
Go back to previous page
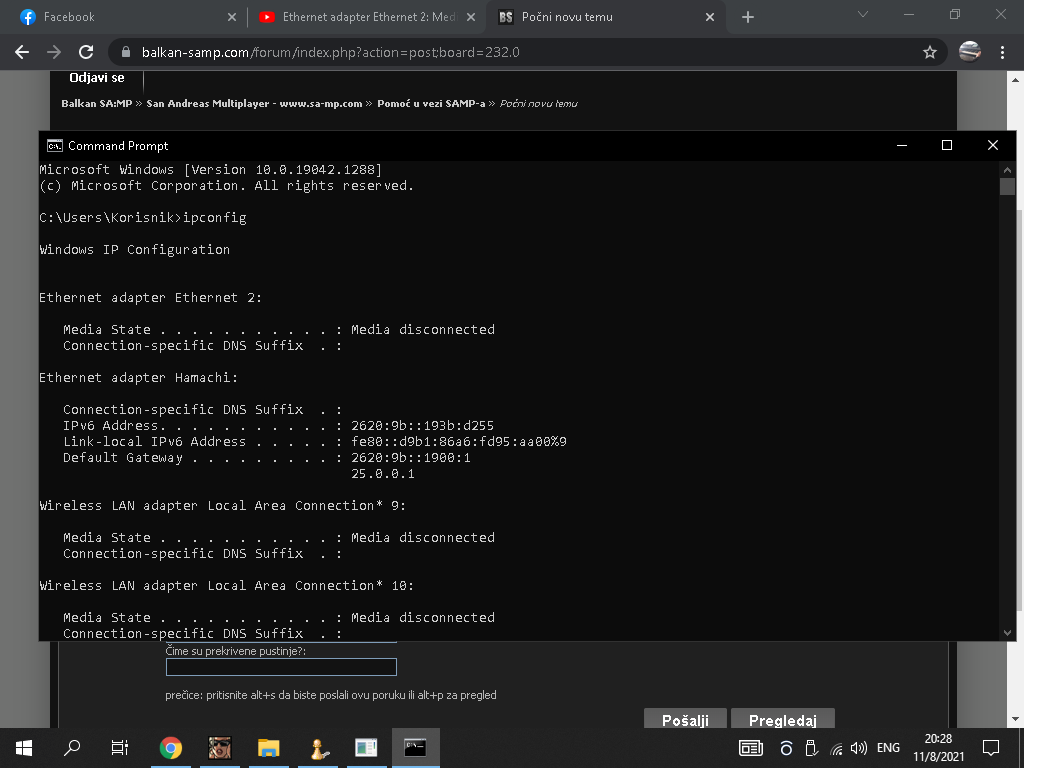click(x=22, y=52)
